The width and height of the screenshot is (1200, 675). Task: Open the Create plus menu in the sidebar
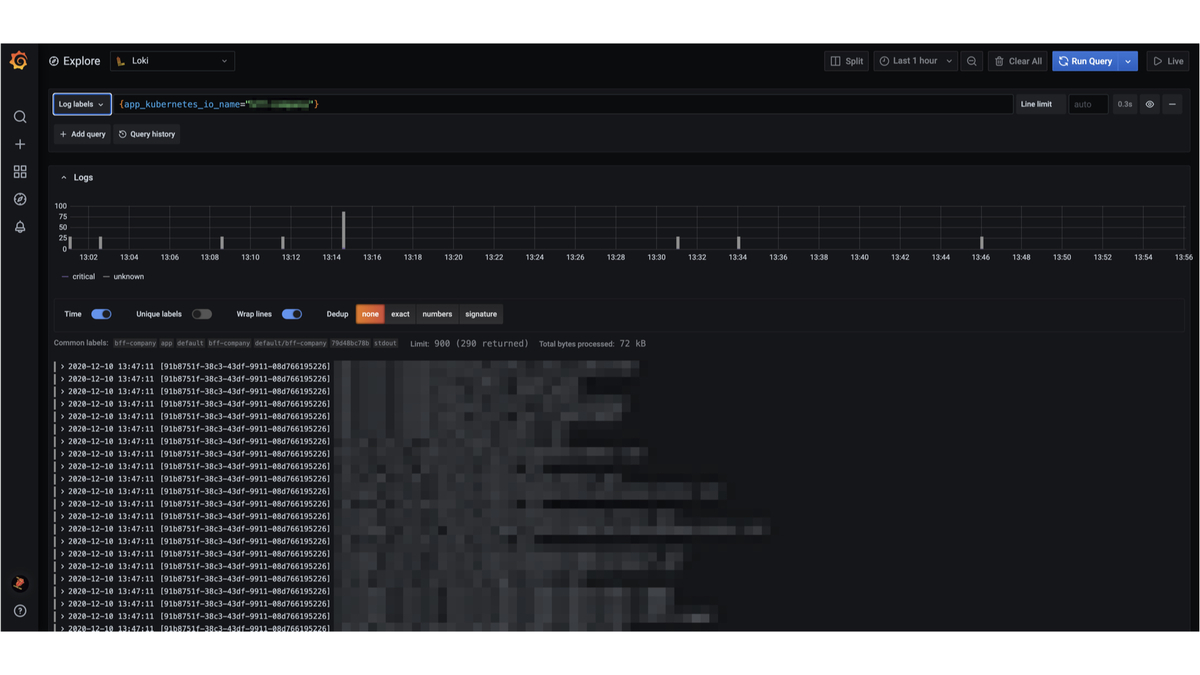pyautogui.click(x=20, y=144)
